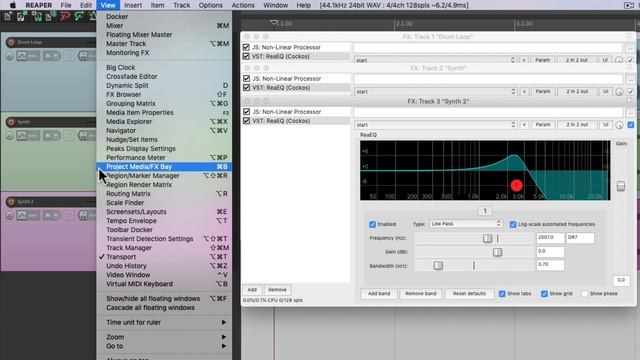Open the Param menu in Track 3 FX window
Screen dimensions: 640x360
[x=543, y=125]
